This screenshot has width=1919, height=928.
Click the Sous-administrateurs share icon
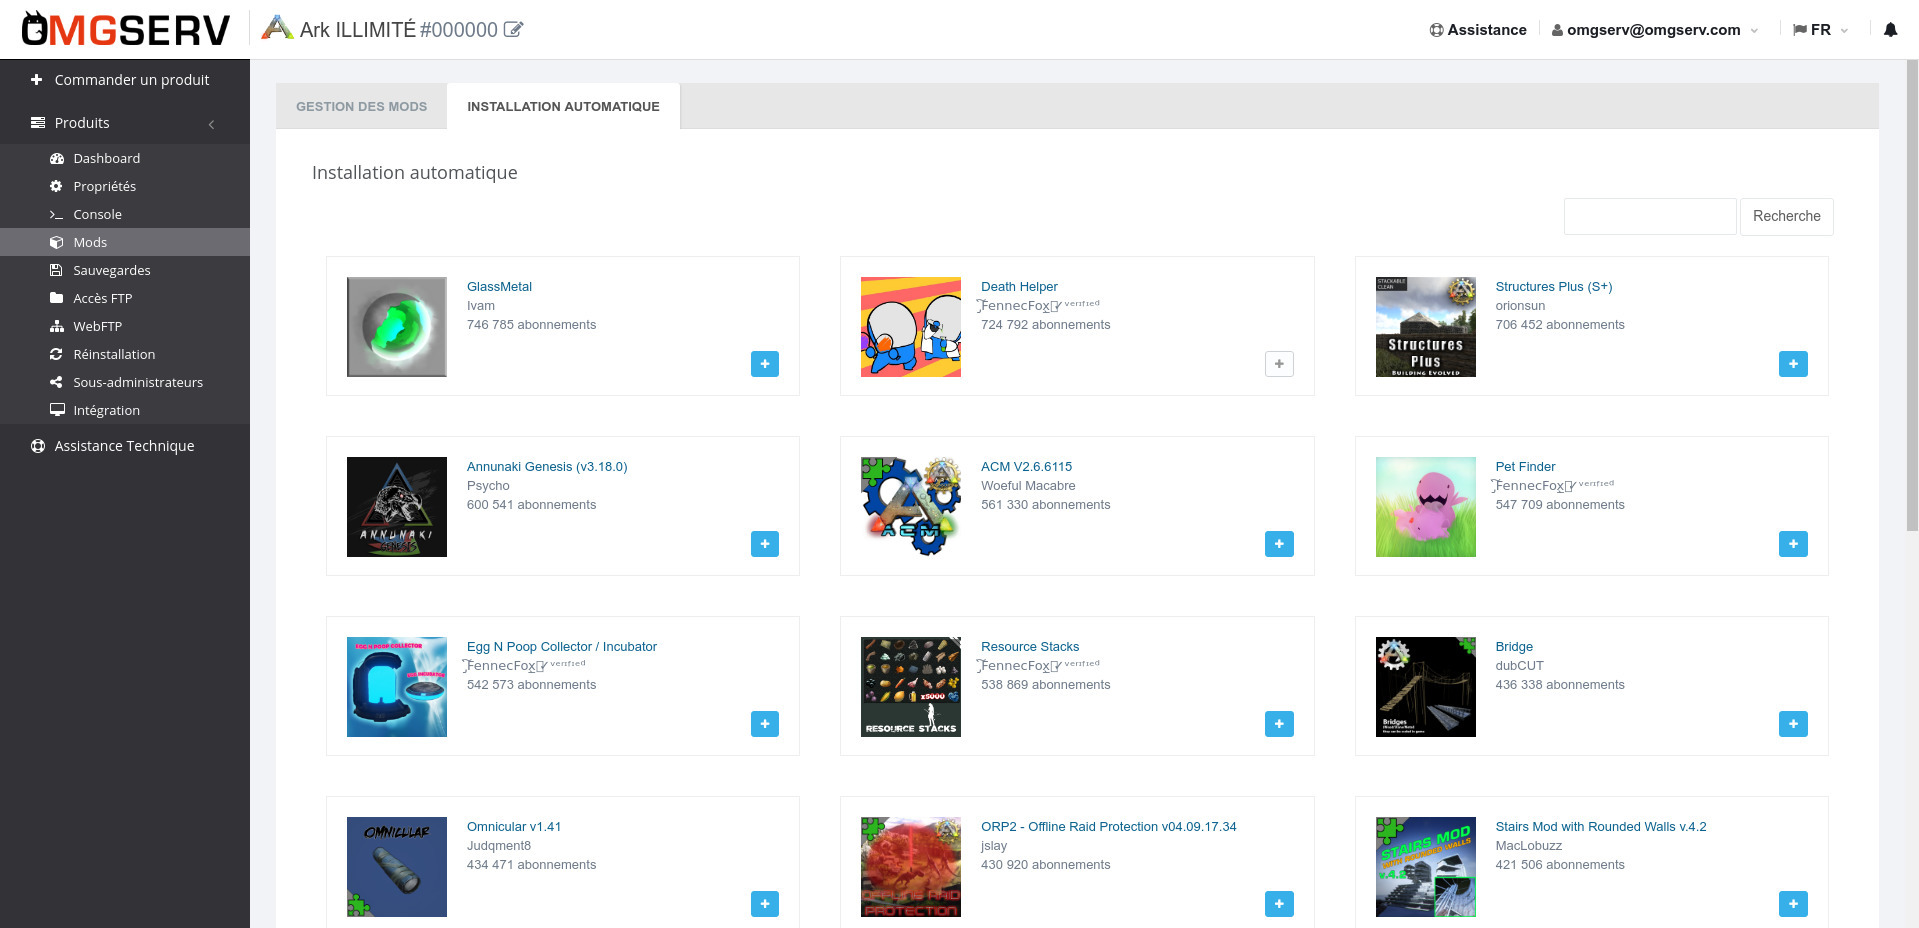coord(56,382)
